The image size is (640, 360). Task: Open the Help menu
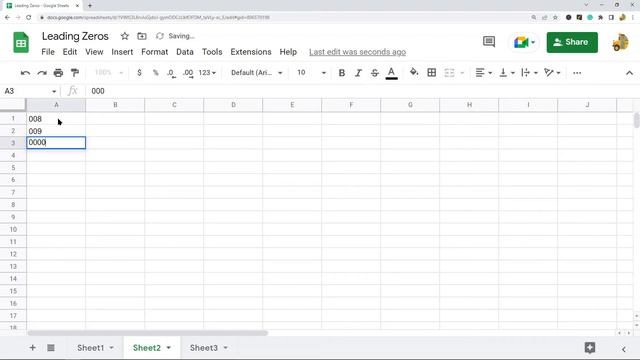[288, 52]
